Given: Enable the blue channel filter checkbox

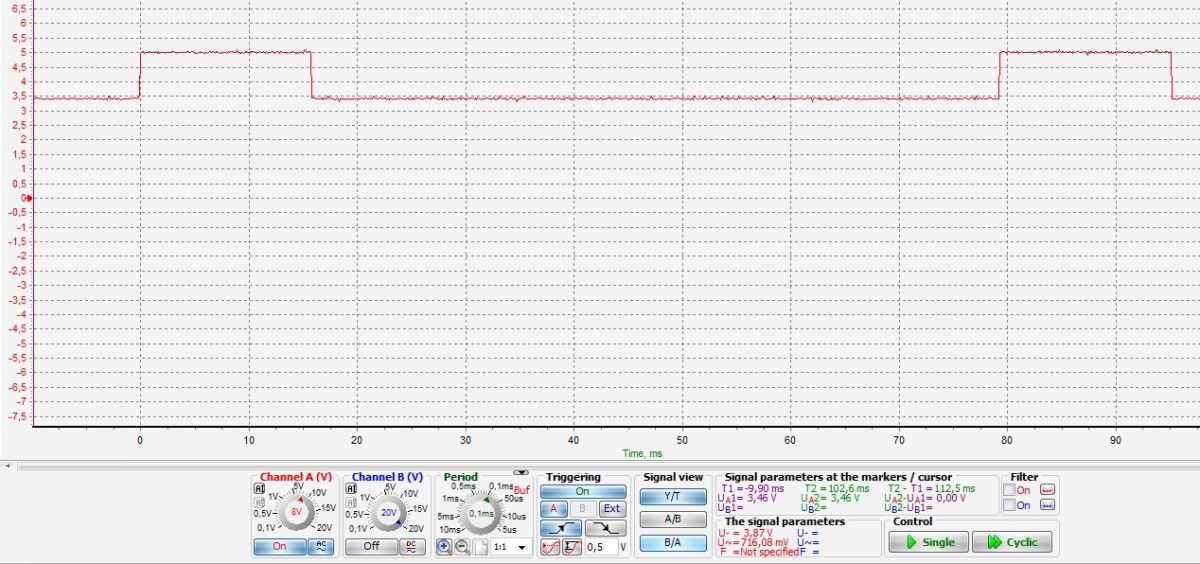Looking at the screenshot, I should point(1009,505).
